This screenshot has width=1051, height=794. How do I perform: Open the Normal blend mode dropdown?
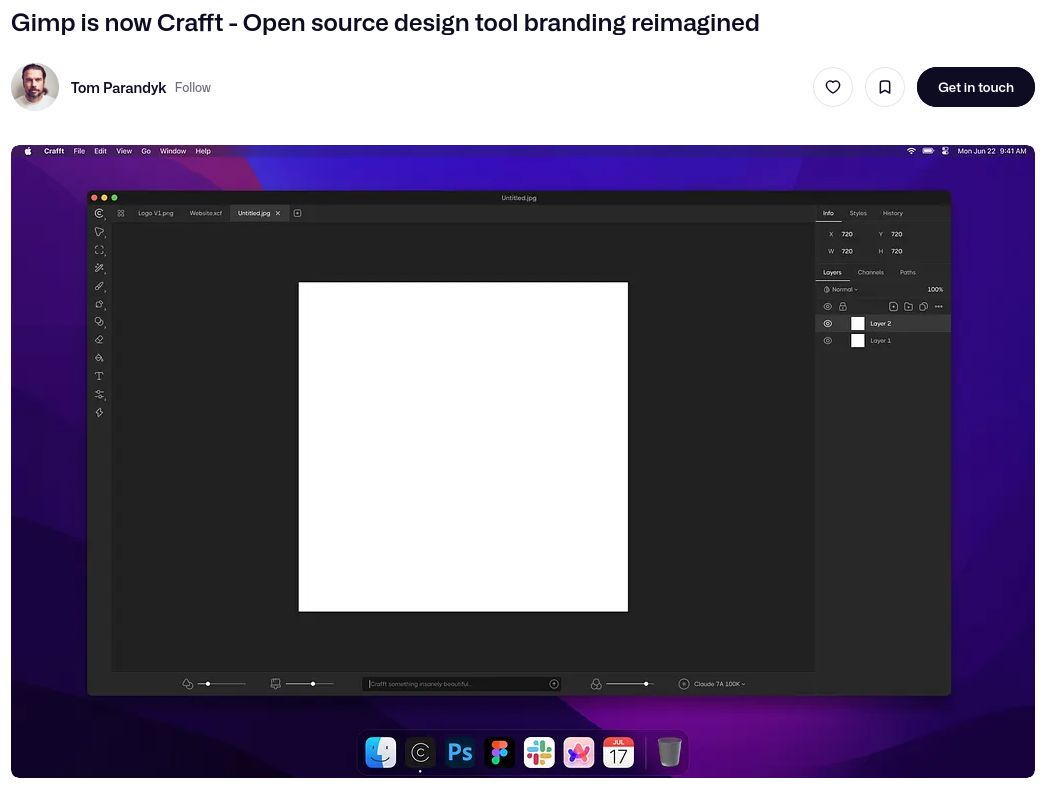coord(841,289)
